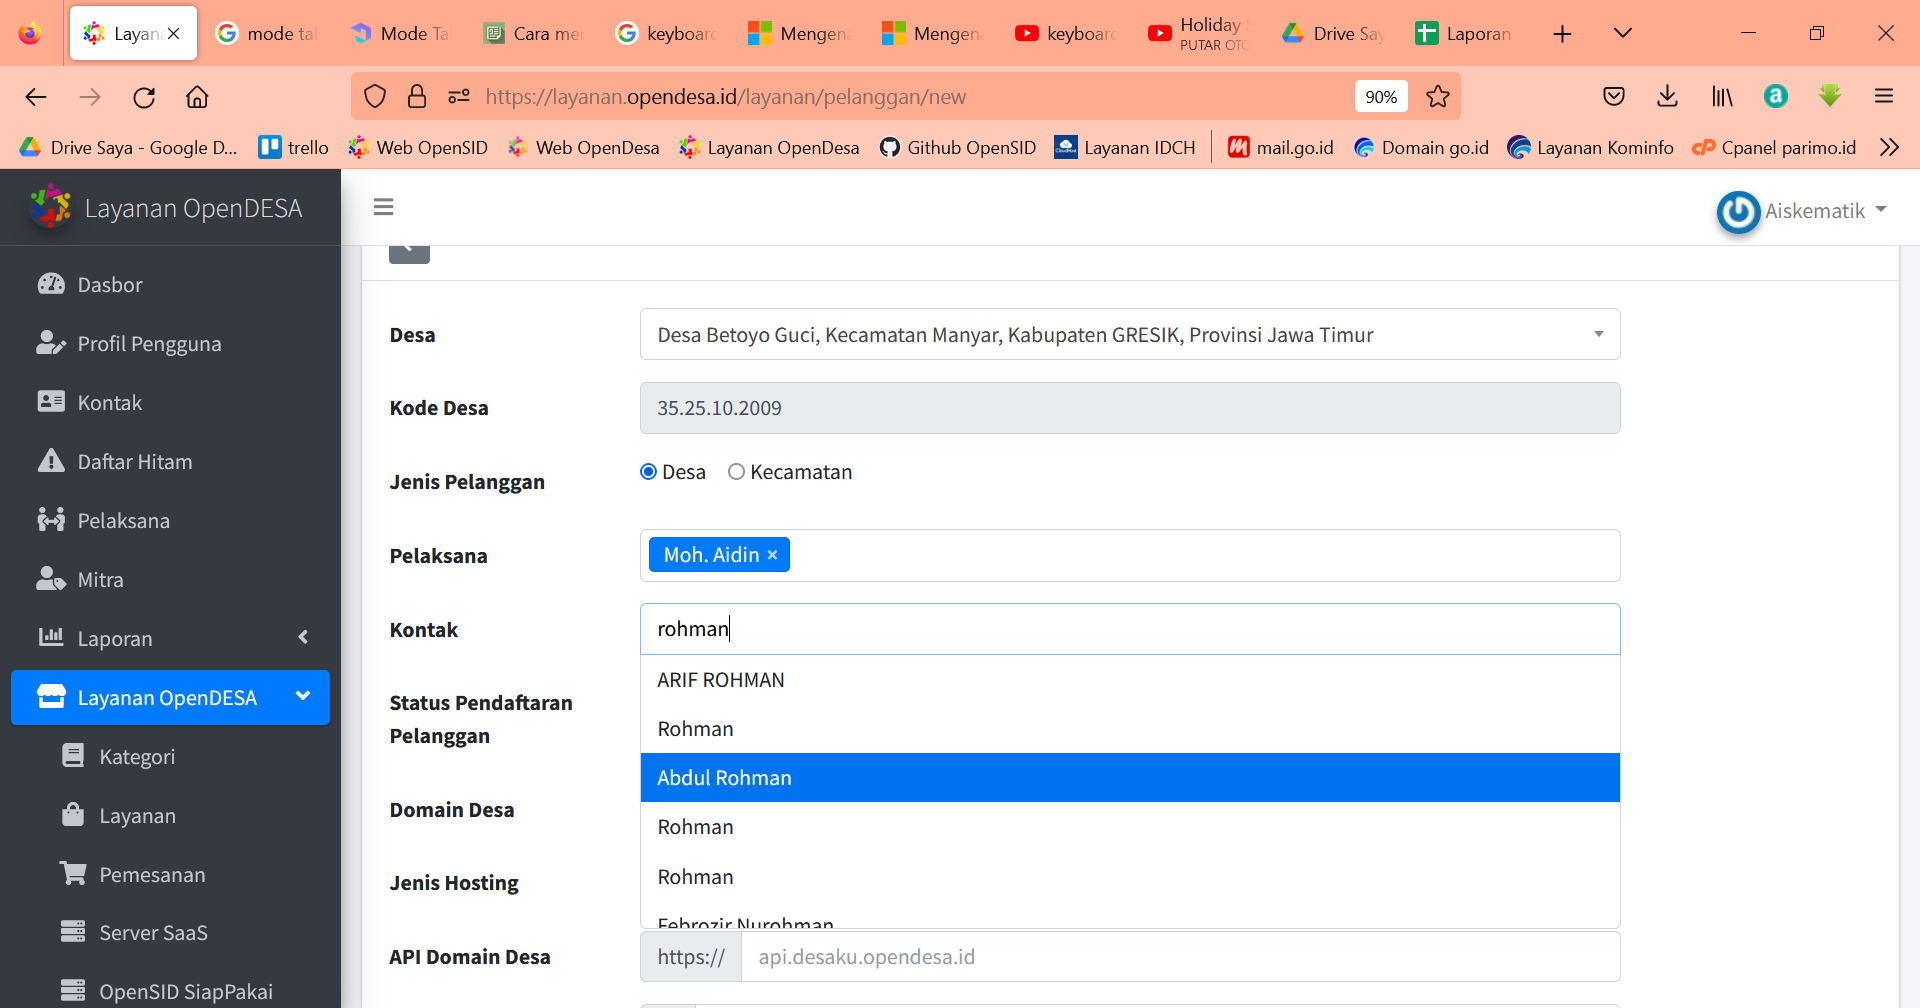The width and height of the screenshot is (1920, 1008).
Task: Open the Dasbor sidebar icon
Action: 51,284
